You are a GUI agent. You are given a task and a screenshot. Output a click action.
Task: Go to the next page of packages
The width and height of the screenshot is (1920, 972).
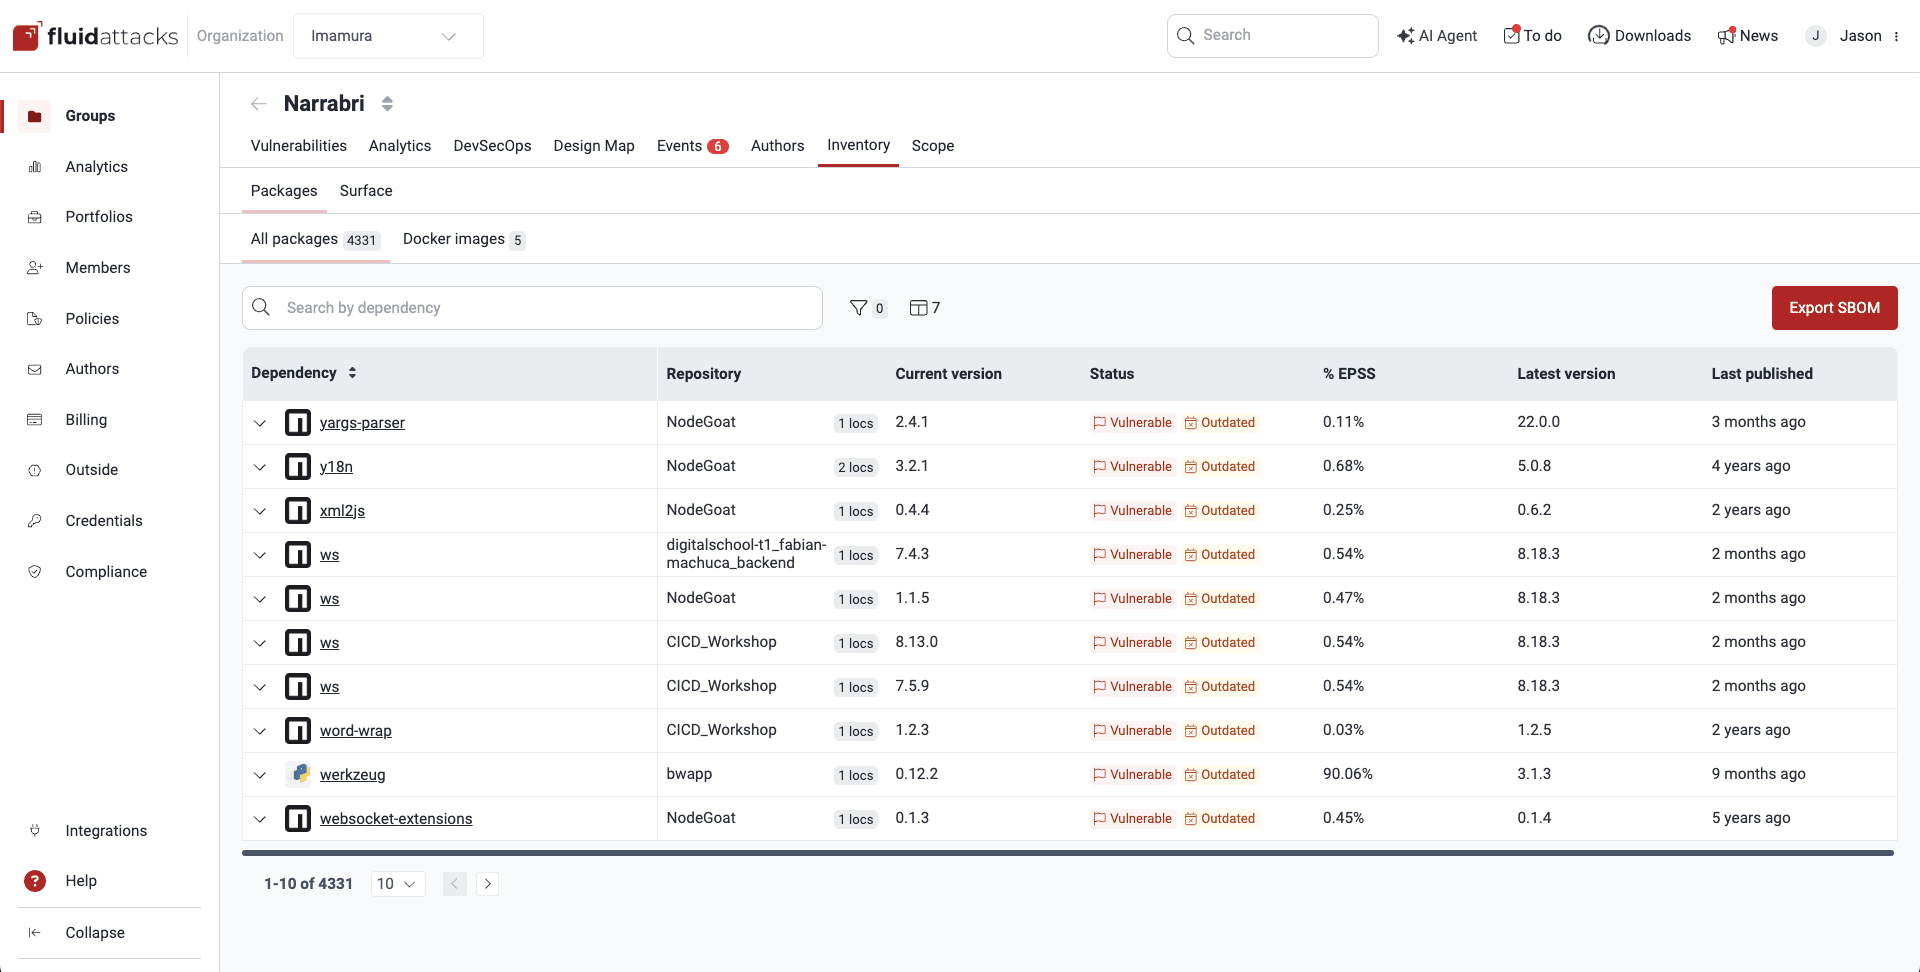(487, 884)
